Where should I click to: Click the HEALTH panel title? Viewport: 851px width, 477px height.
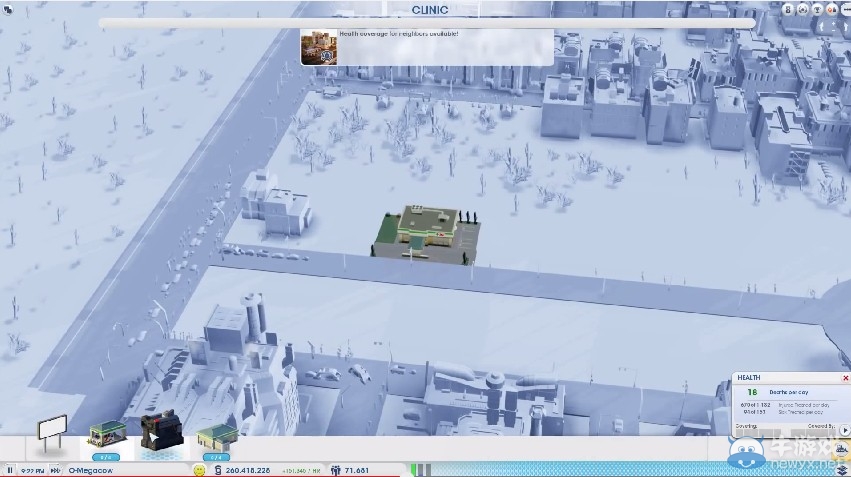(x=748, y=378)
